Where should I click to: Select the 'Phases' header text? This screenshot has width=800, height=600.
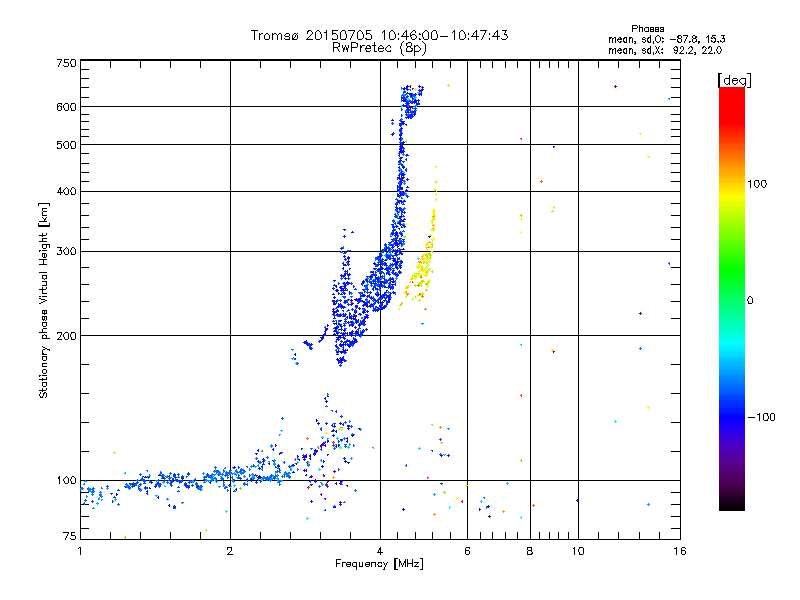click(x=647, y=29)
